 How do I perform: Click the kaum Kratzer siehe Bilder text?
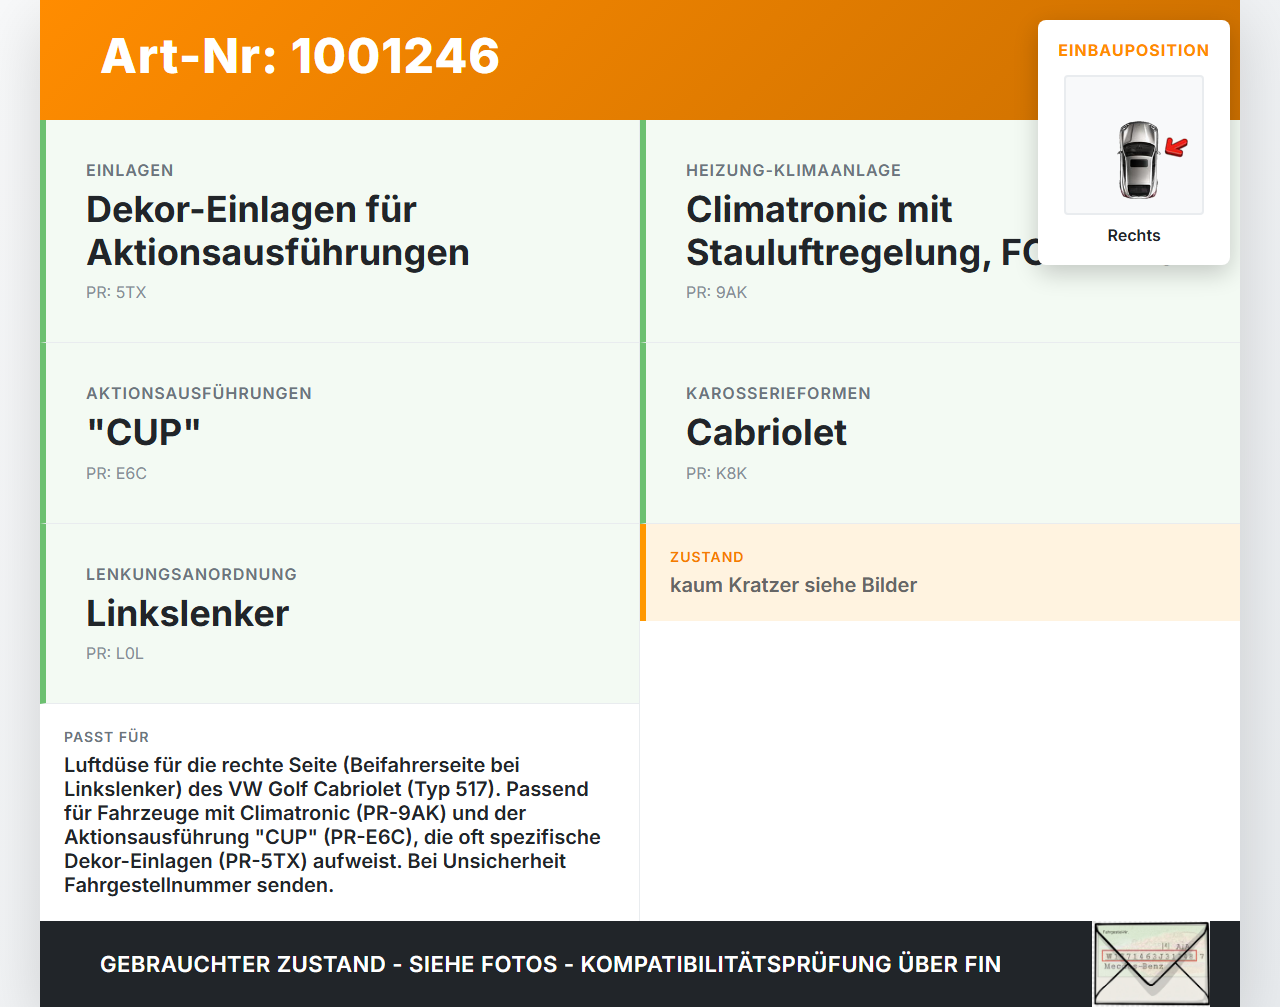tap(793, 585)
